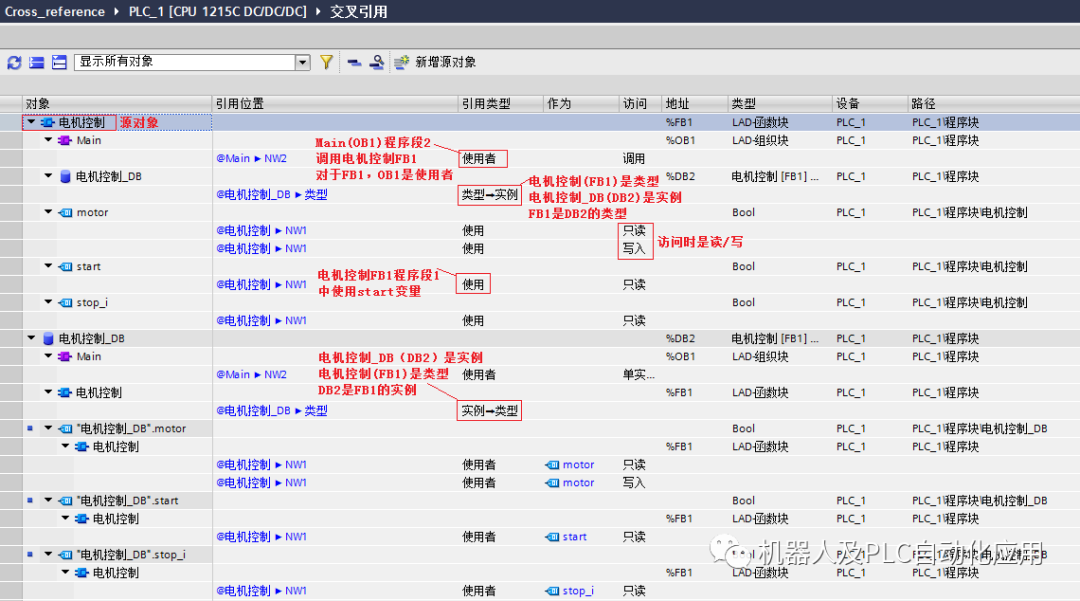The image size is (1080, 601).
Task: Click the filter funnel icon
Action: tap(325, 62)
